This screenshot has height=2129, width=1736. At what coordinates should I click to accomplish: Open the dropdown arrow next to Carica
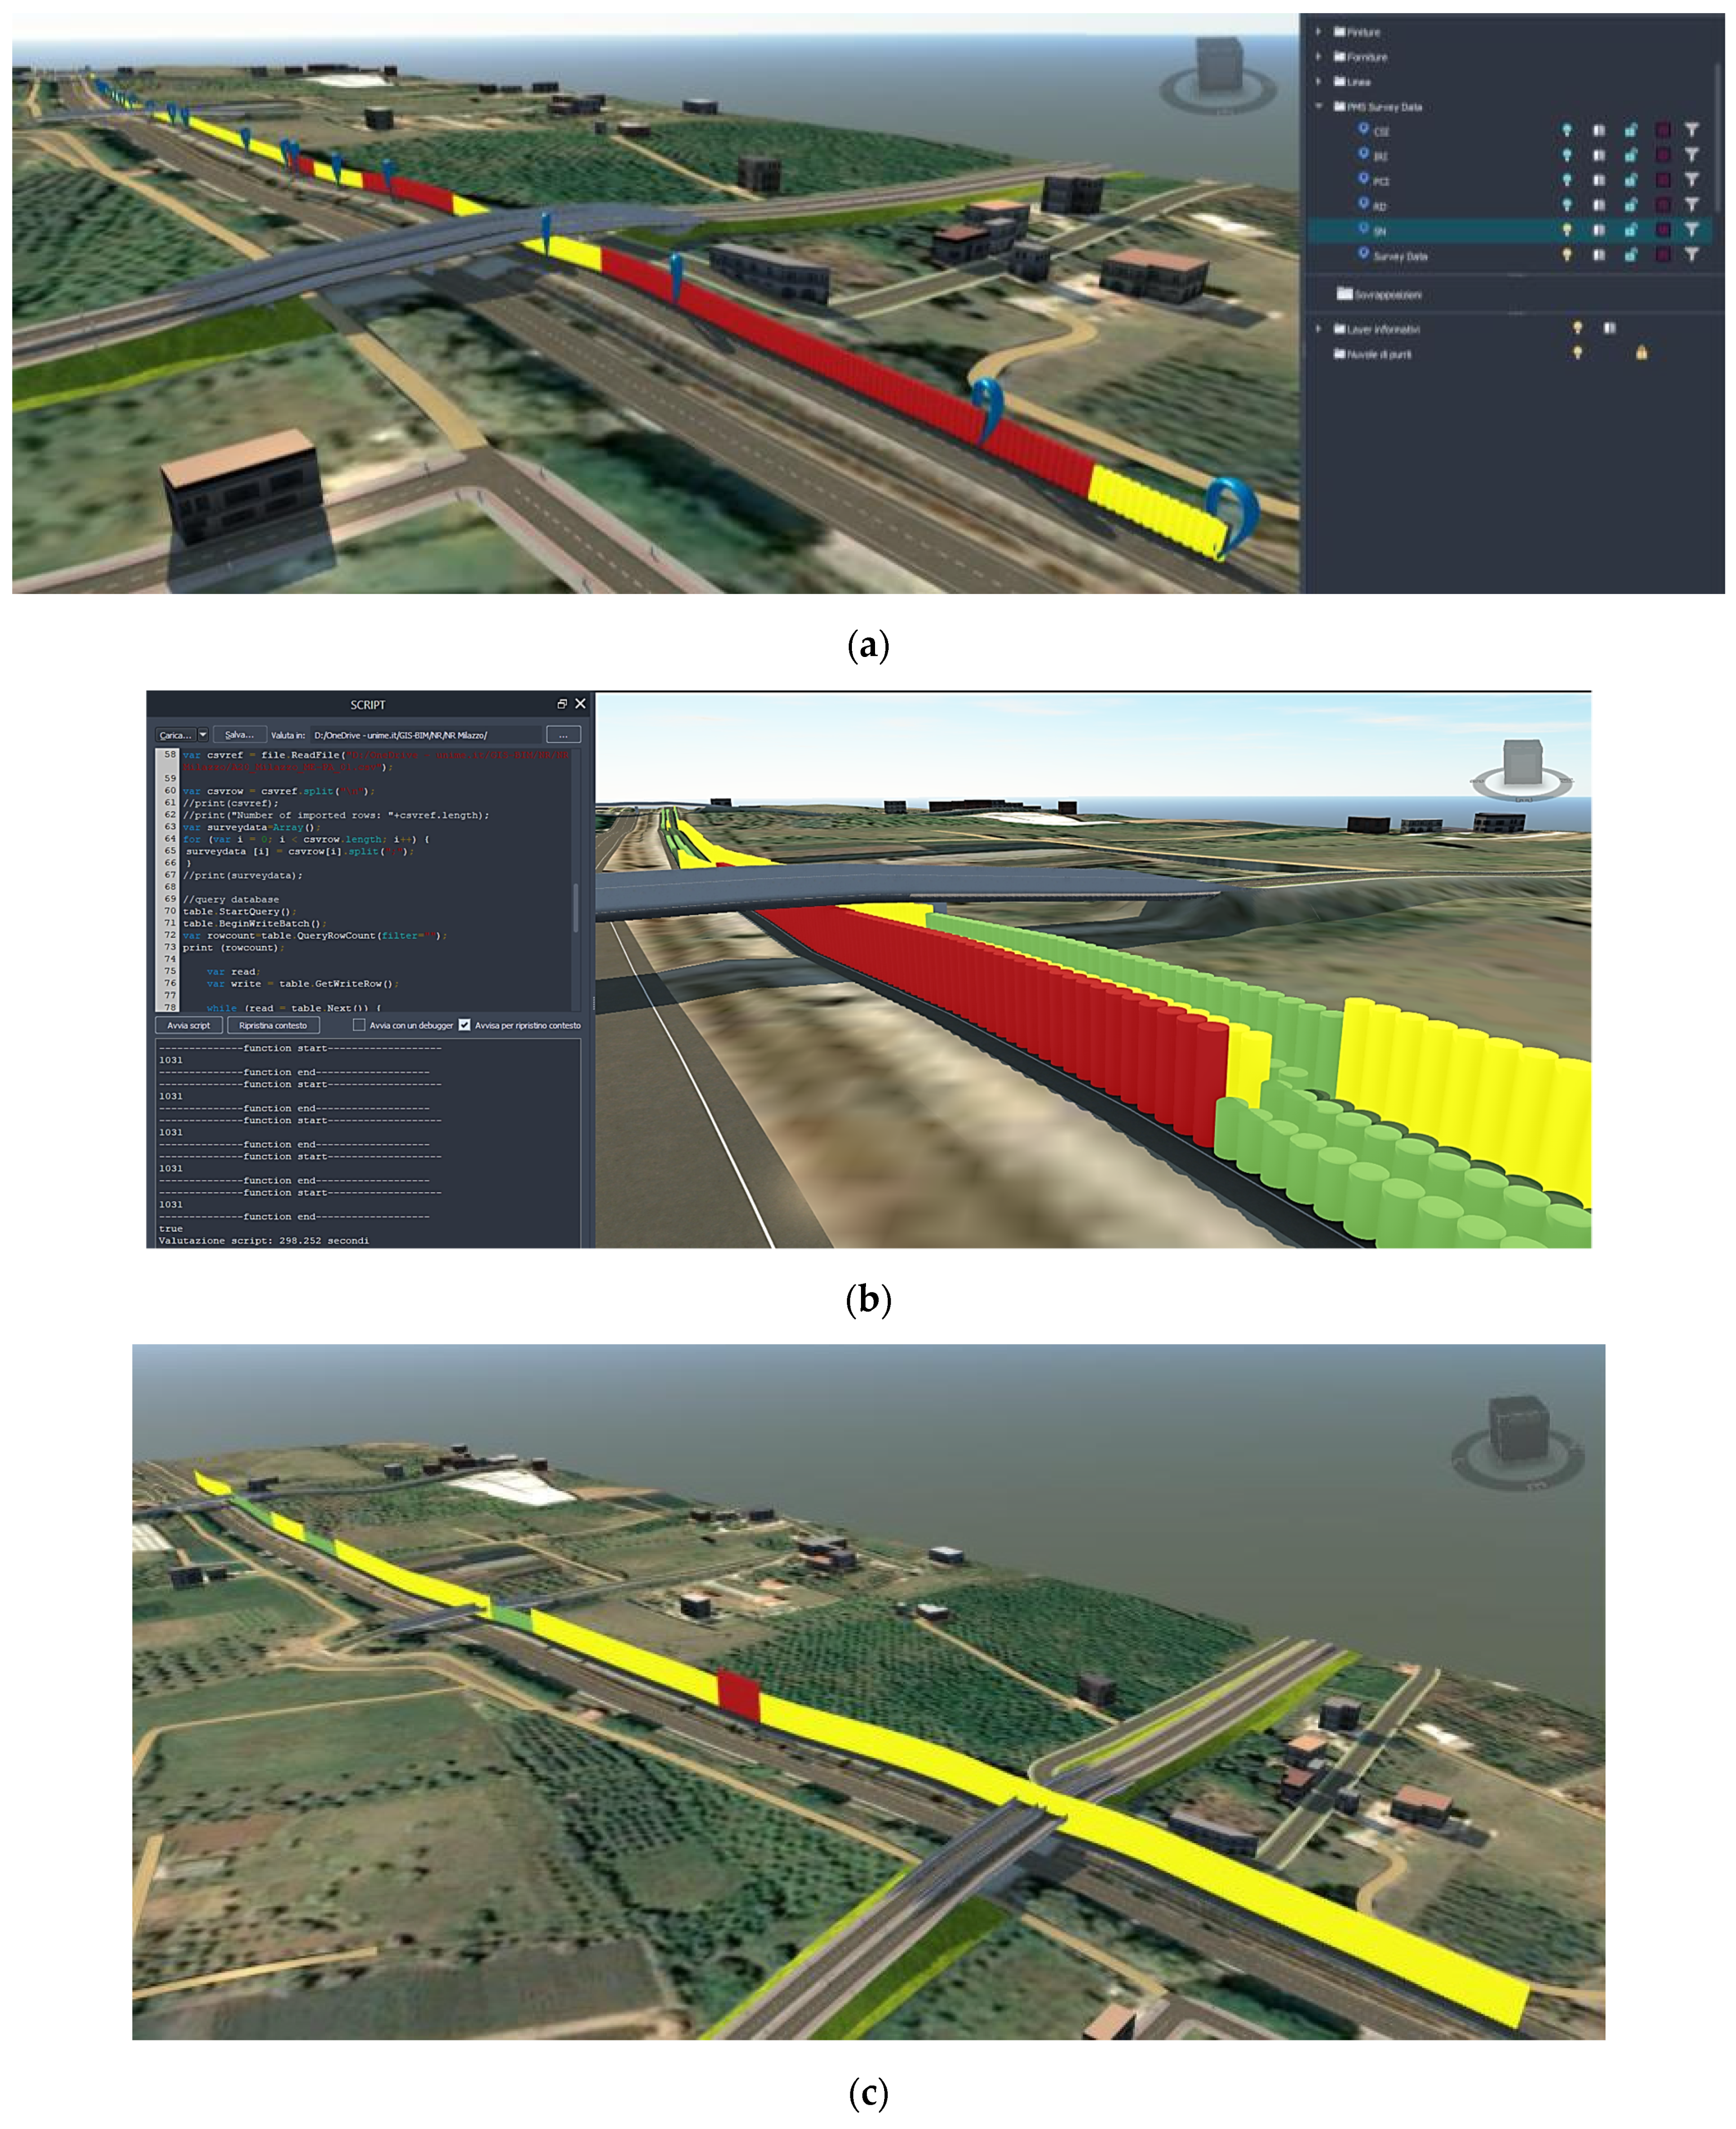point(203,735)
